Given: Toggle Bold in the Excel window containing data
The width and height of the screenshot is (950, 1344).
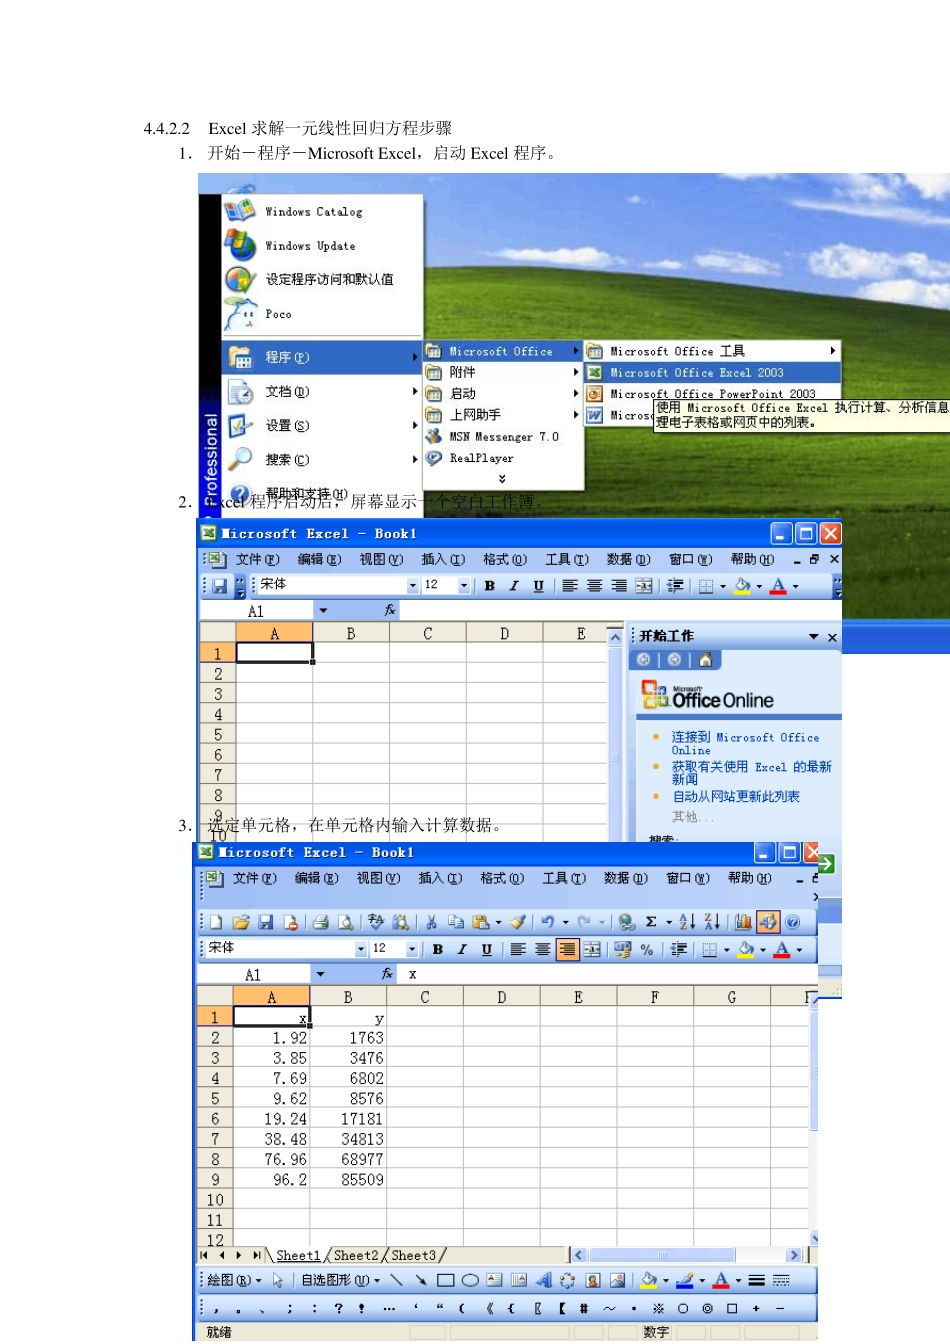Looking at the screenshot, I should pos(437,949).
